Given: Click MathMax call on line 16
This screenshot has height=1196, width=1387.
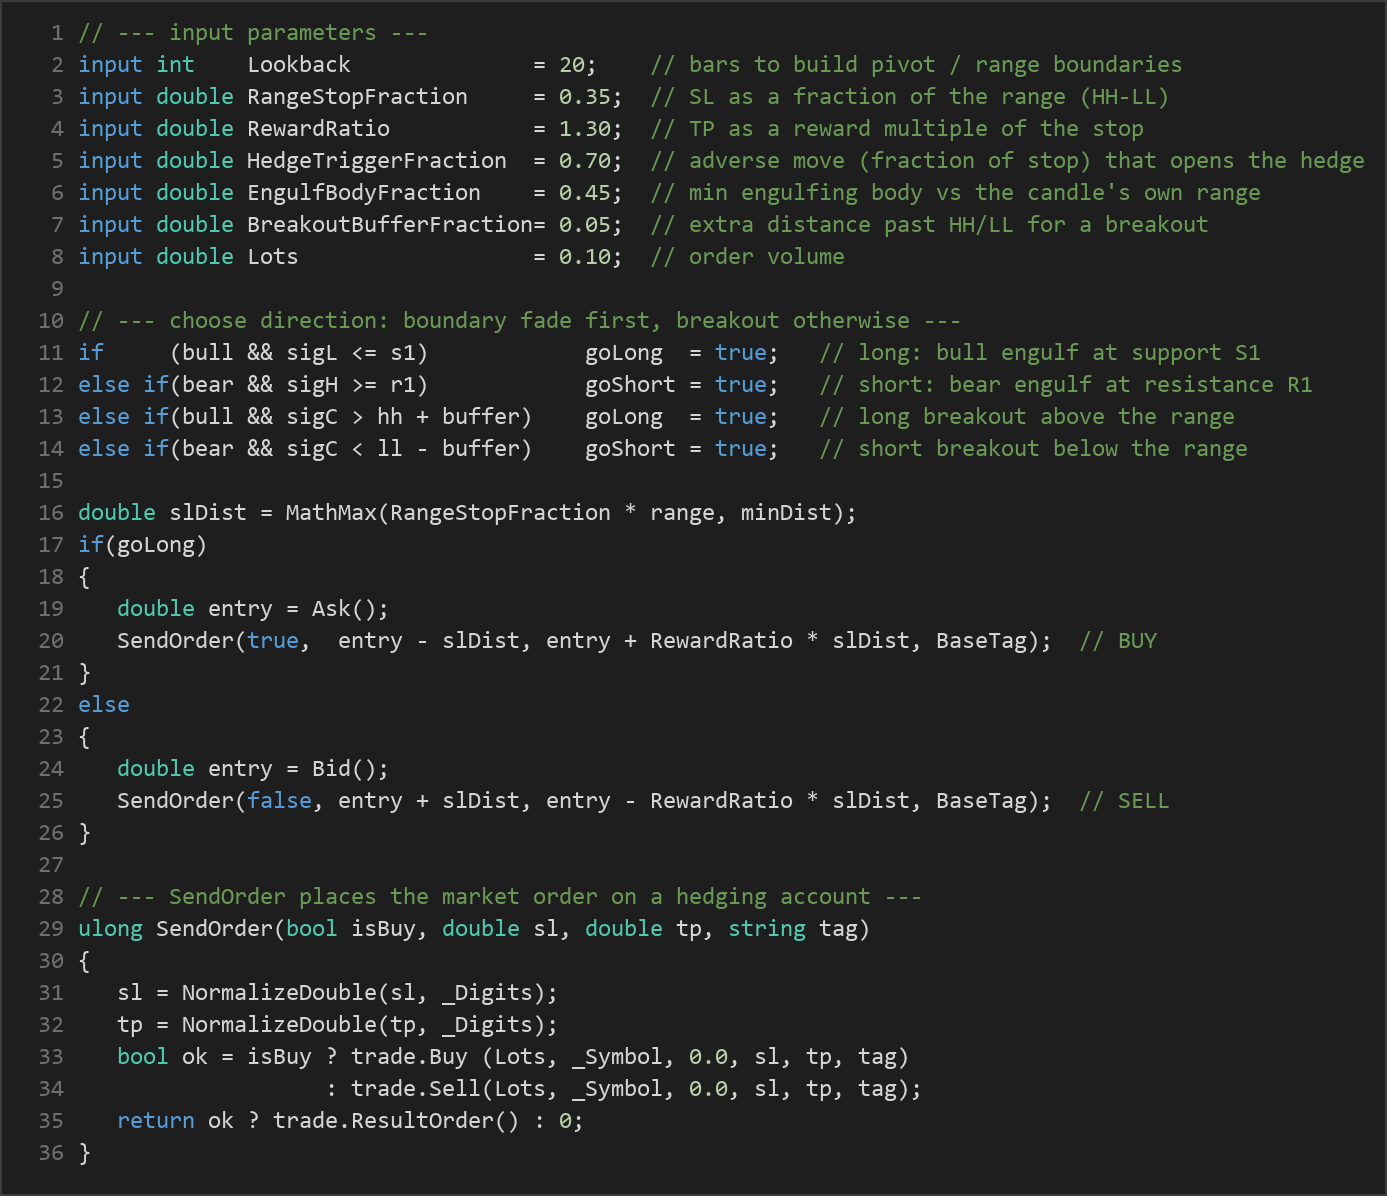Looking at the screenshot, I should (x=571, y=513).
